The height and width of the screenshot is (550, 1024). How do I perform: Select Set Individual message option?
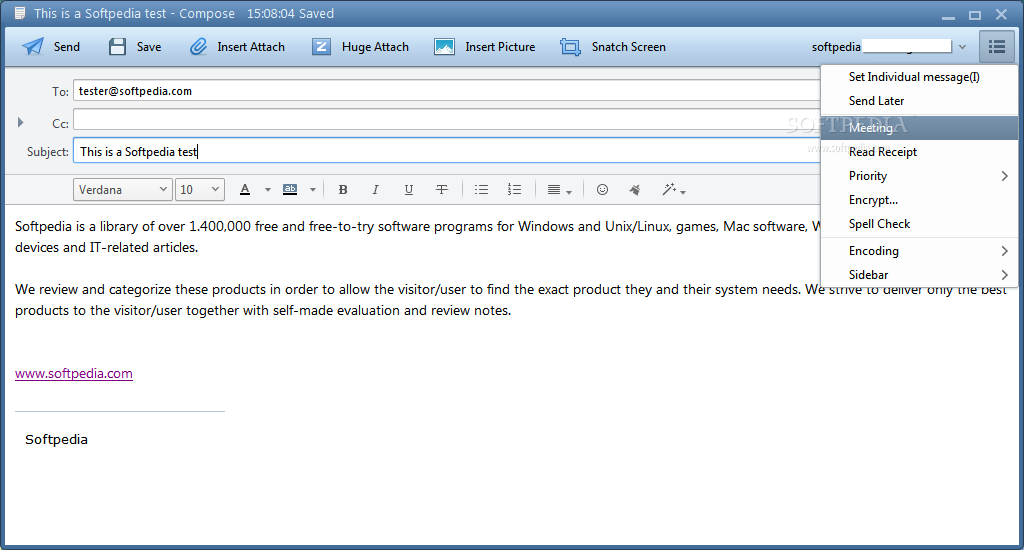coord(919,77)
